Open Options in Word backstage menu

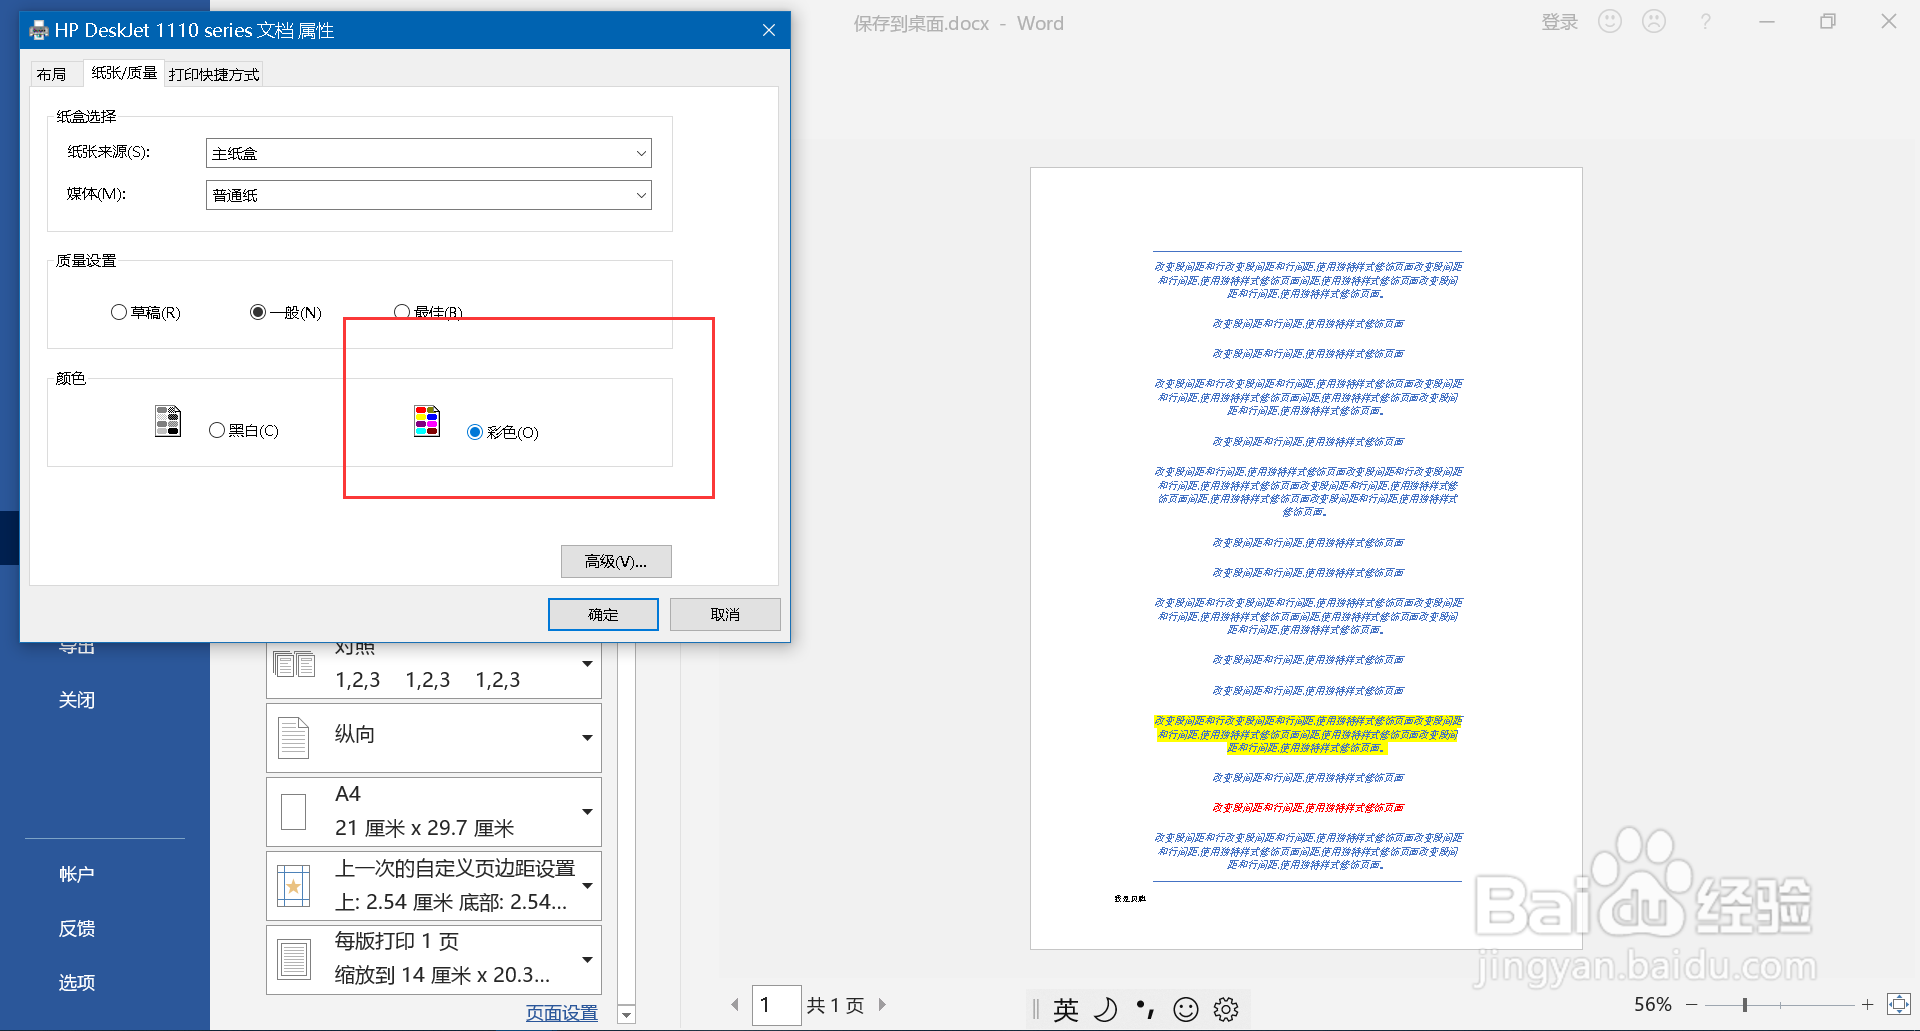coord(77,982)
